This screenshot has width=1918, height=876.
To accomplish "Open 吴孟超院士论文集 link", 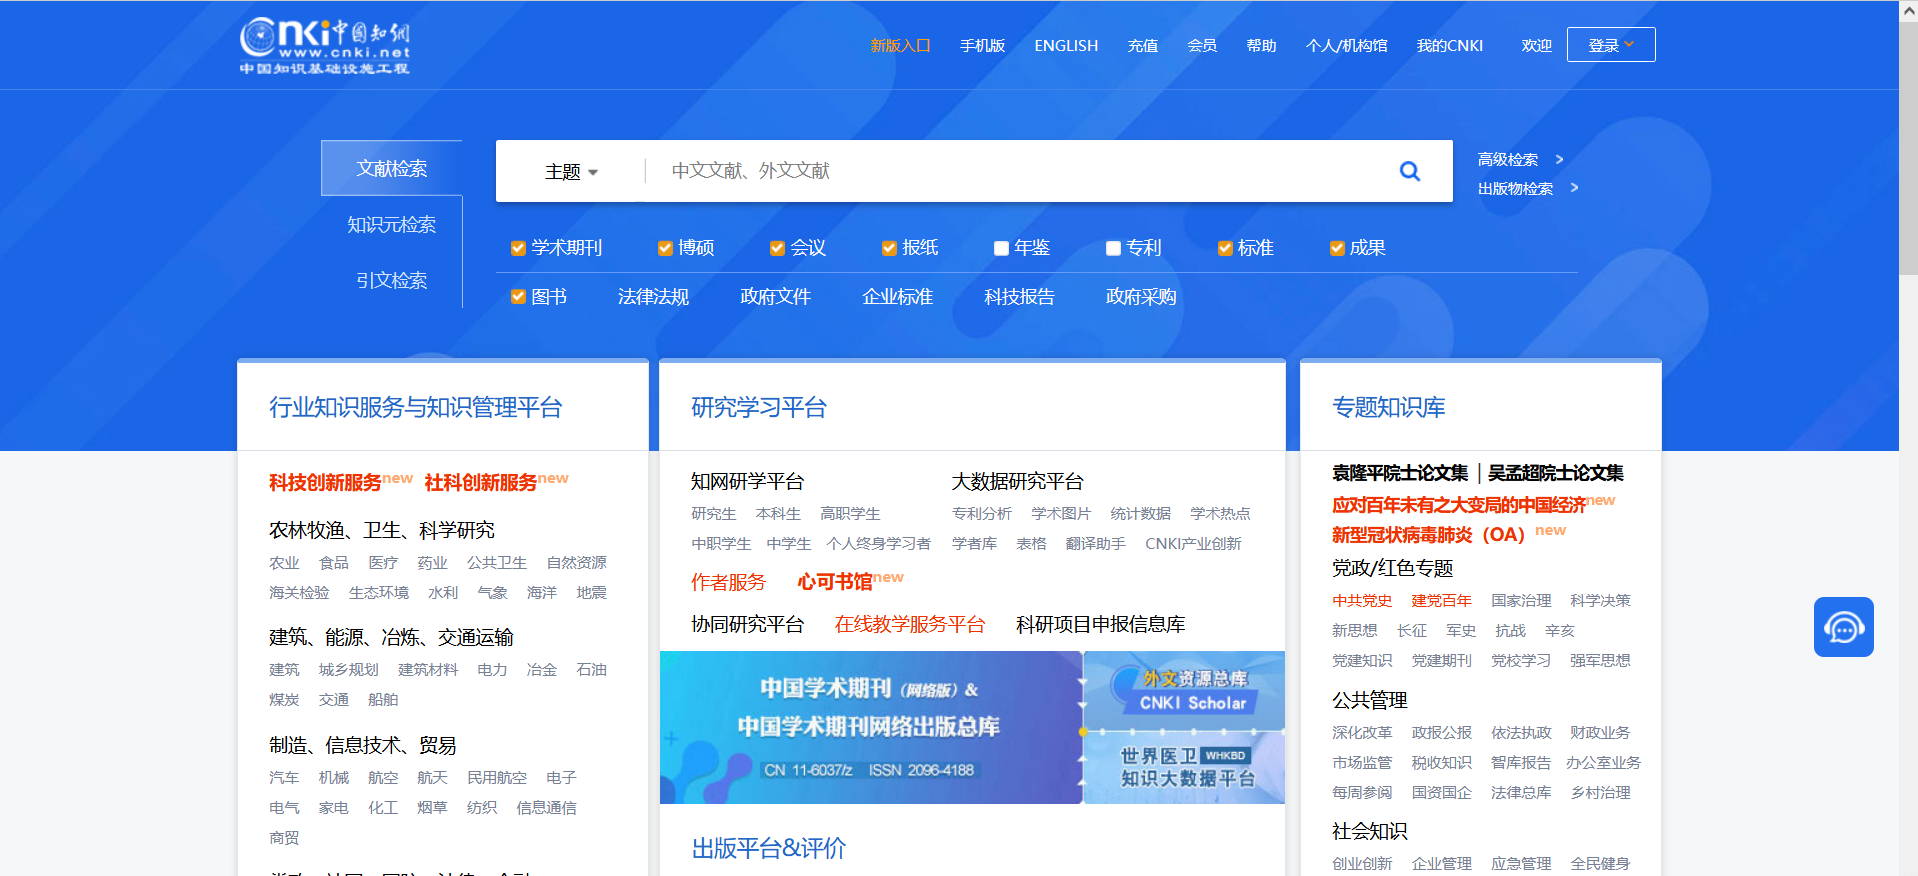I will coord(1555,473).
